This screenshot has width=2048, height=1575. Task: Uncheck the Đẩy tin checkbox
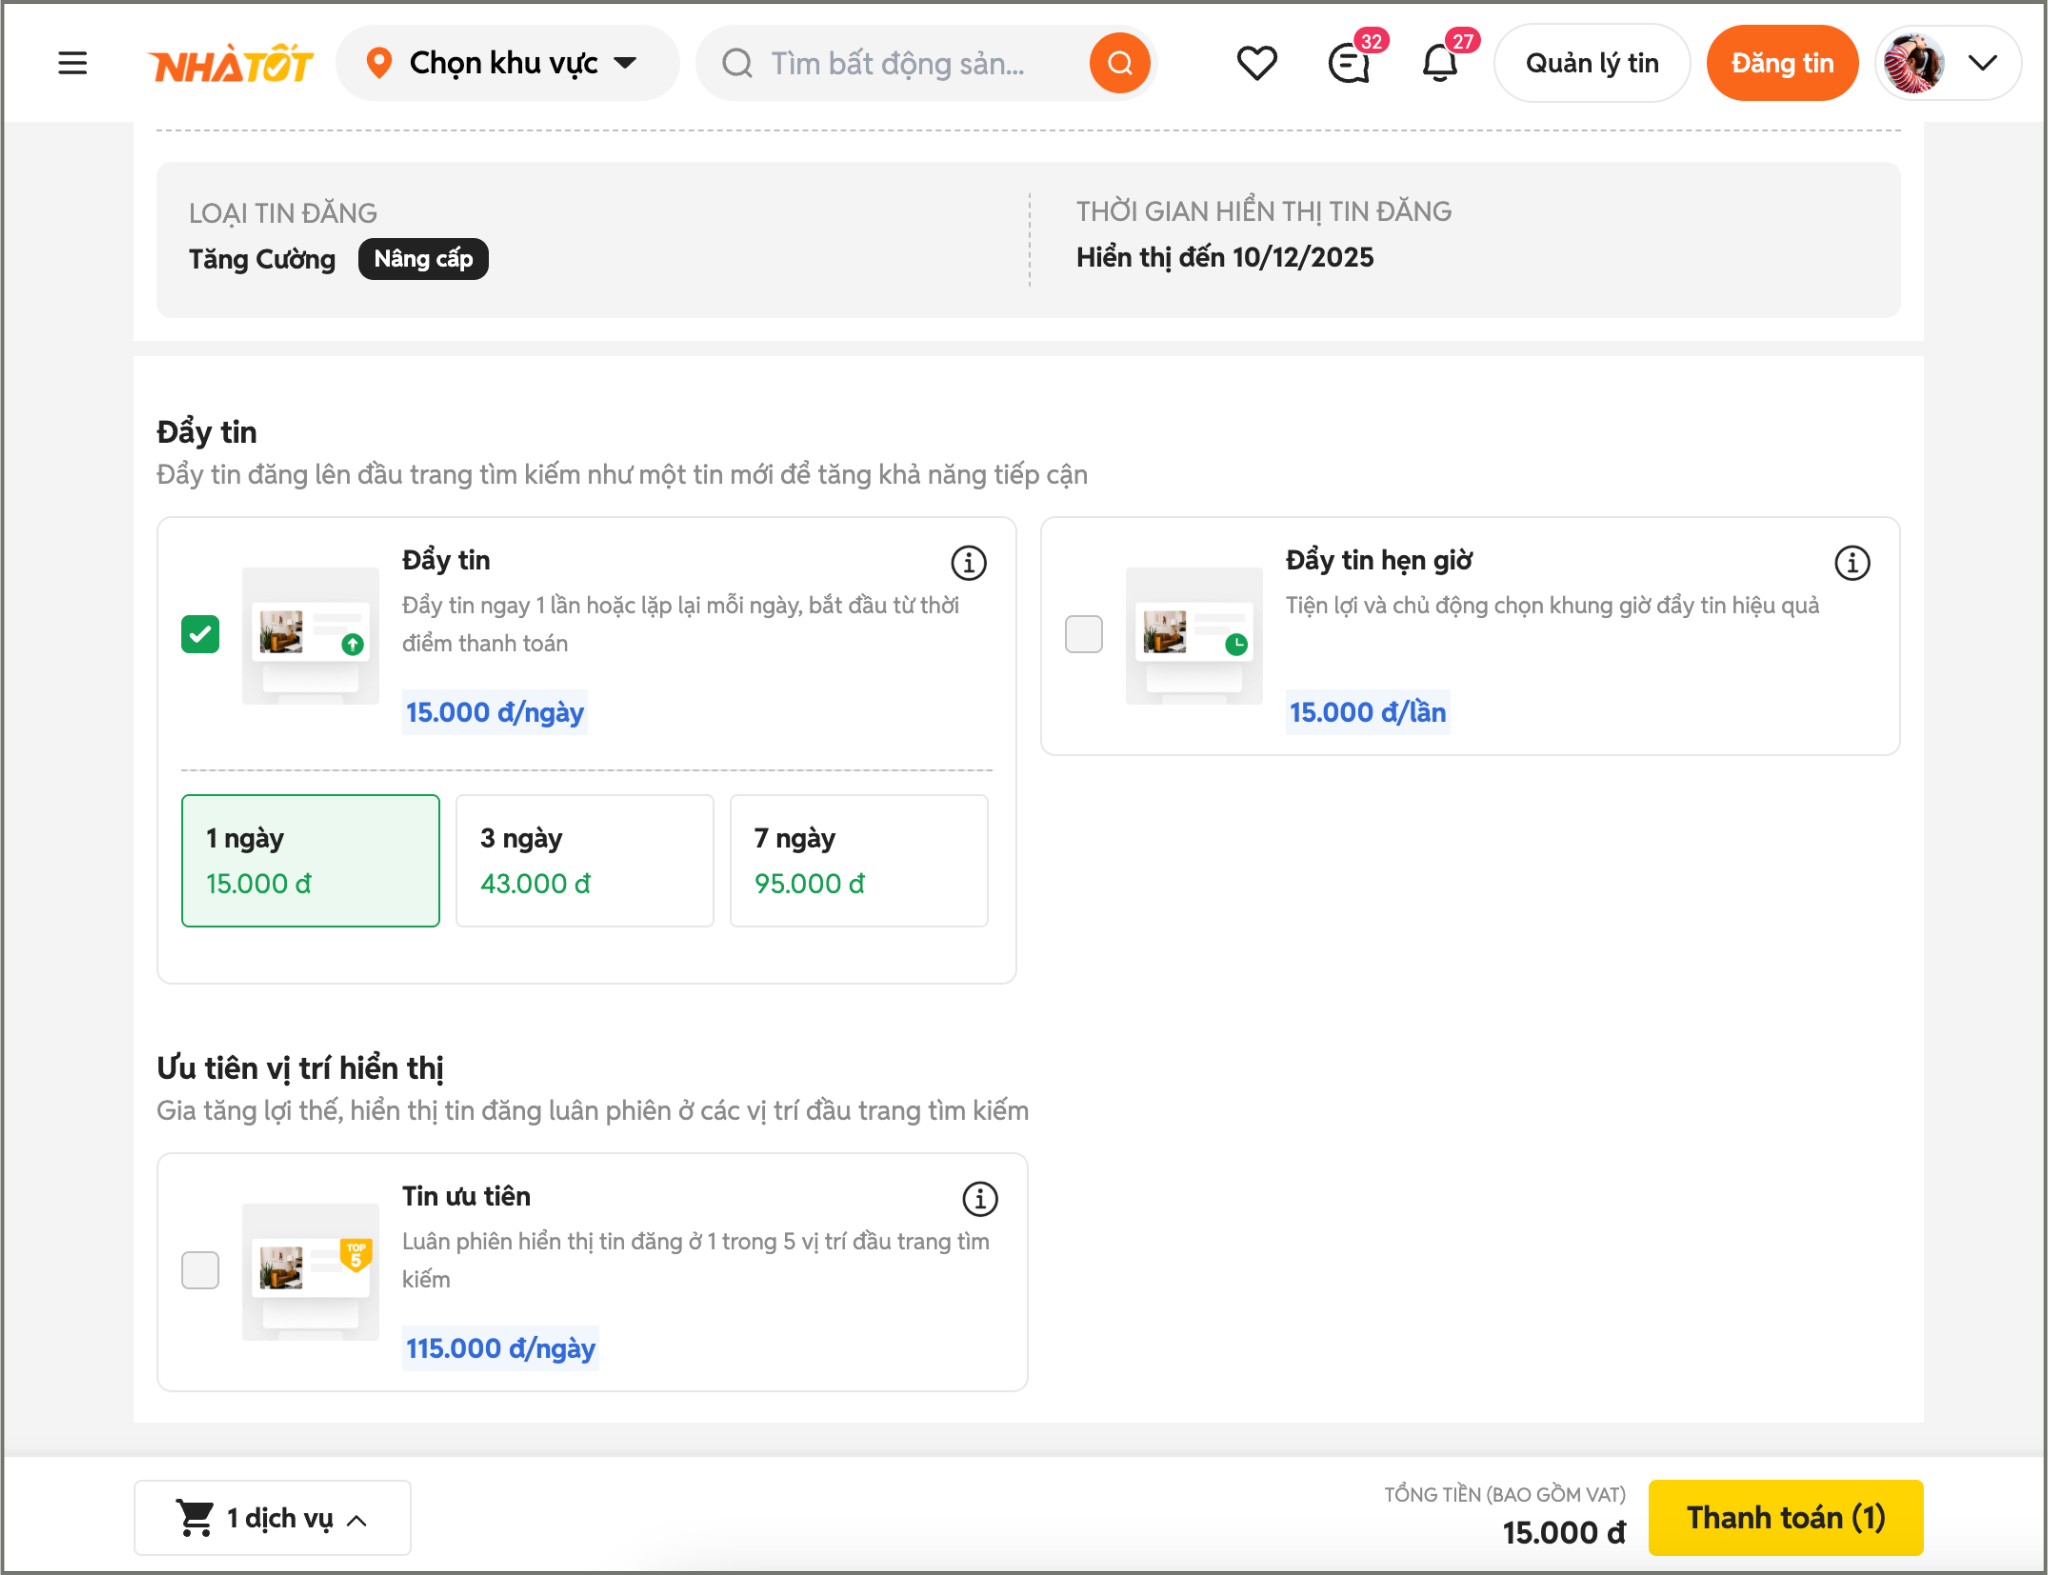click(200, 634)
